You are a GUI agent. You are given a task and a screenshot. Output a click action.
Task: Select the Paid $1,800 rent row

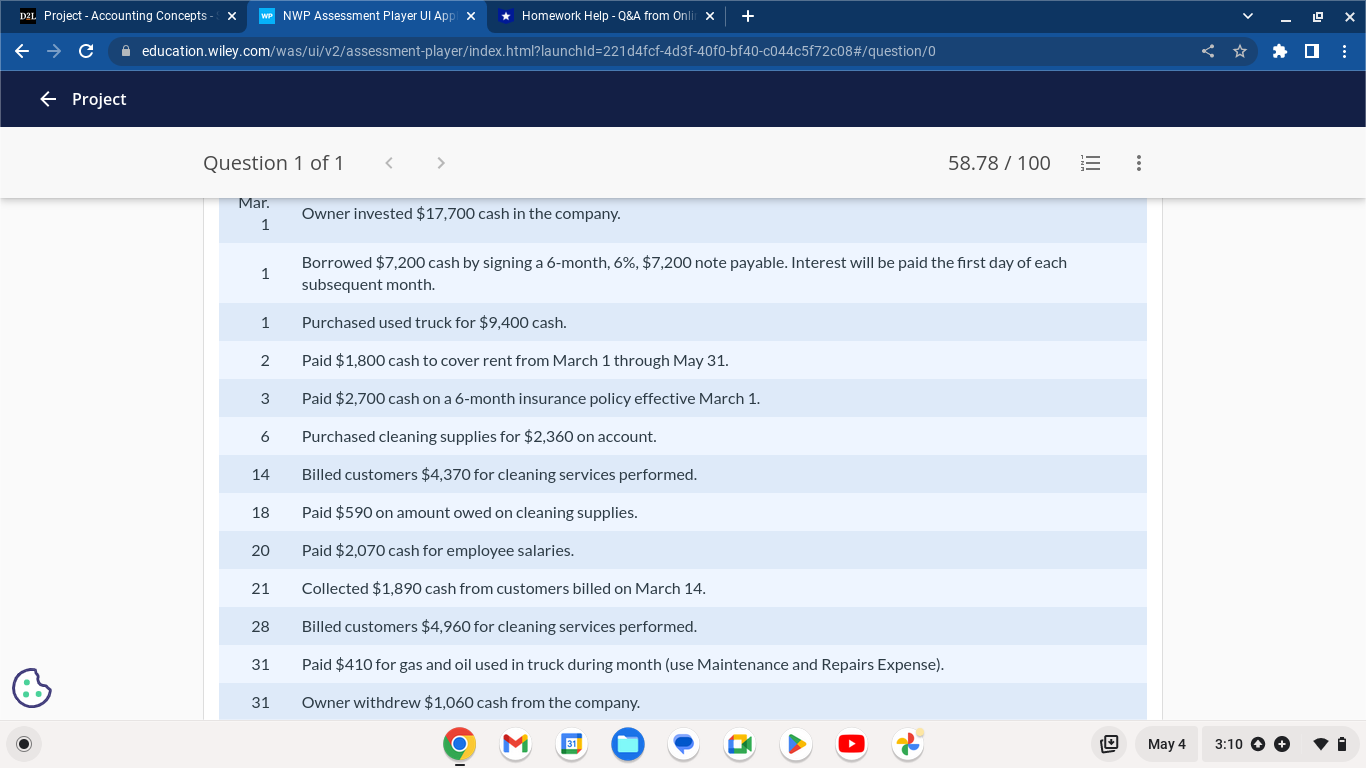point(683,361)
